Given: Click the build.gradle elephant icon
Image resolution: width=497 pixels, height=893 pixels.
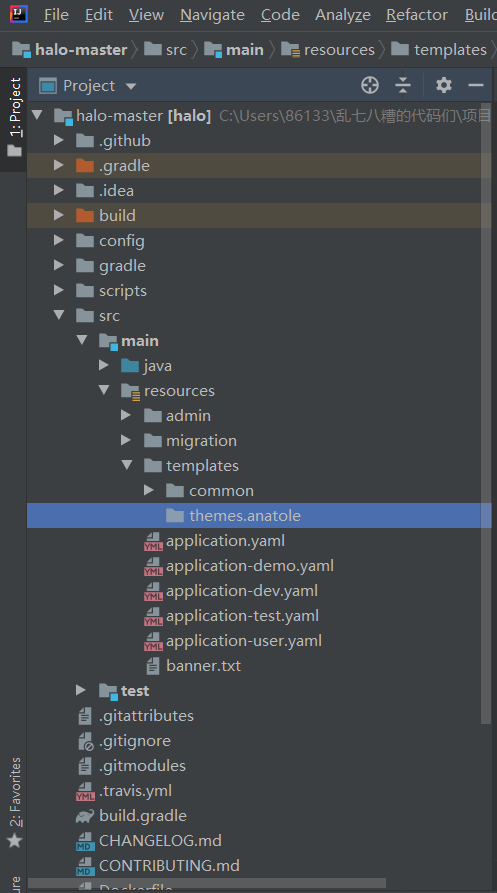Looking at the screenshot, I should pos(85,816).
